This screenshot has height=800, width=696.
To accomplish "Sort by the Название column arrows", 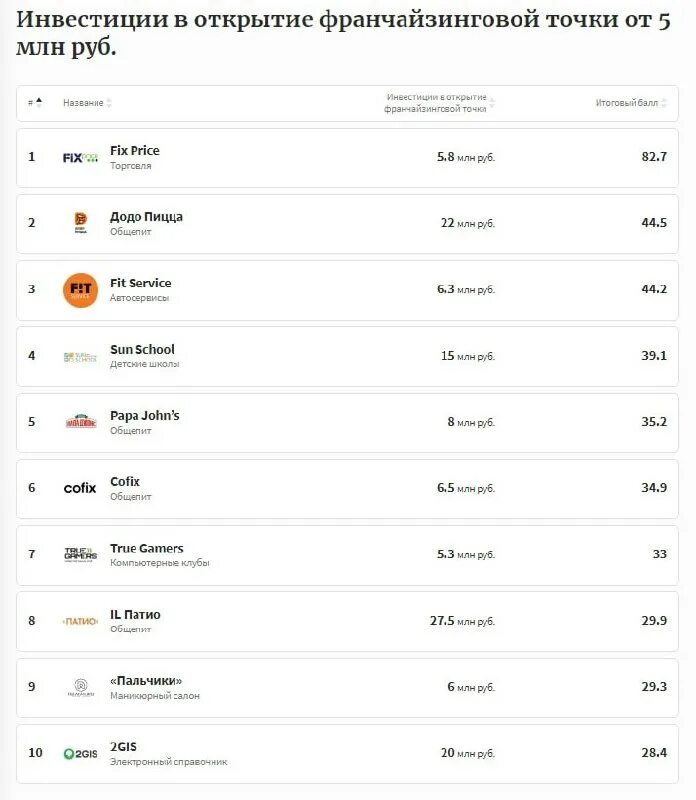I will (x=109, y=103).
